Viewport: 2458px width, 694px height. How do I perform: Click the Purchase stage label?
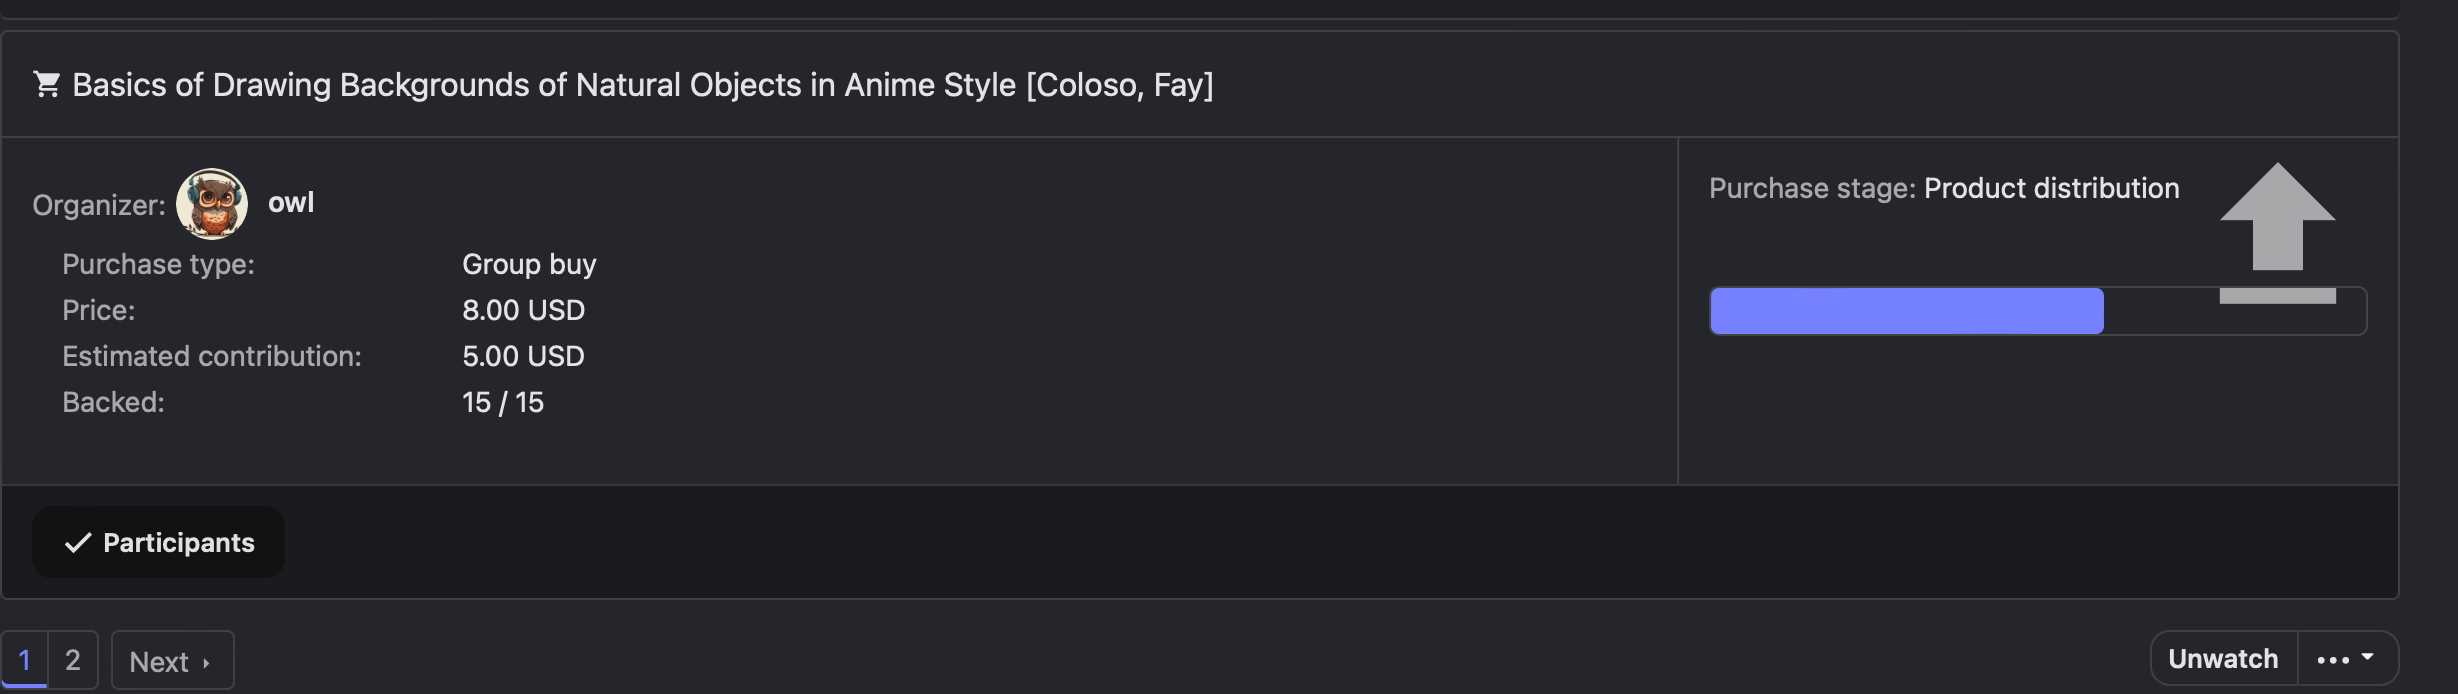tap(1811, 189)
